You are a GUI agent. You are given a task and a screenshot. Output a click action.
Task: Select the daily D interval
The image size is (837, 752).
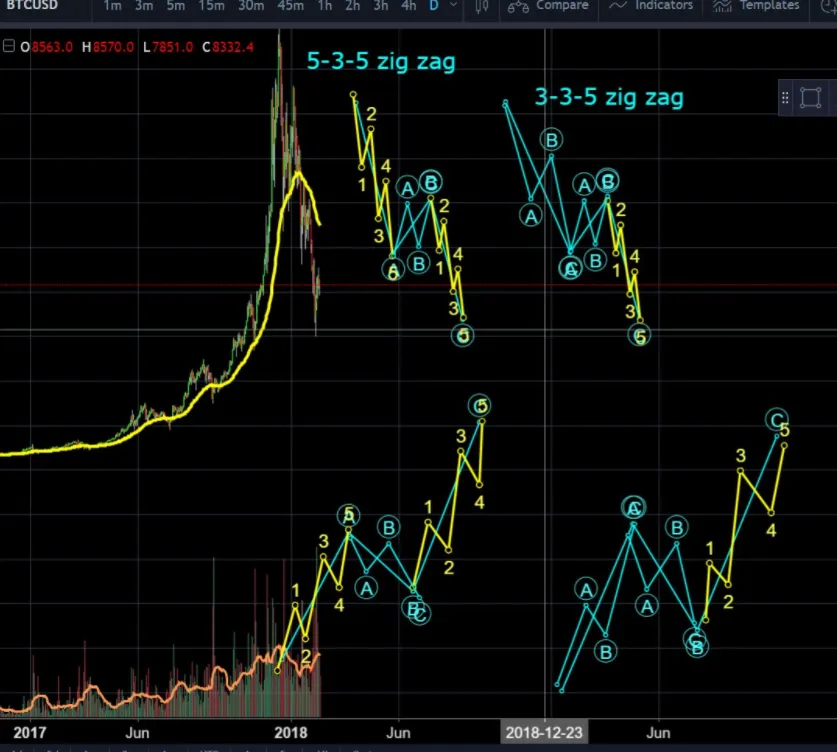click(x=434, y=6)
